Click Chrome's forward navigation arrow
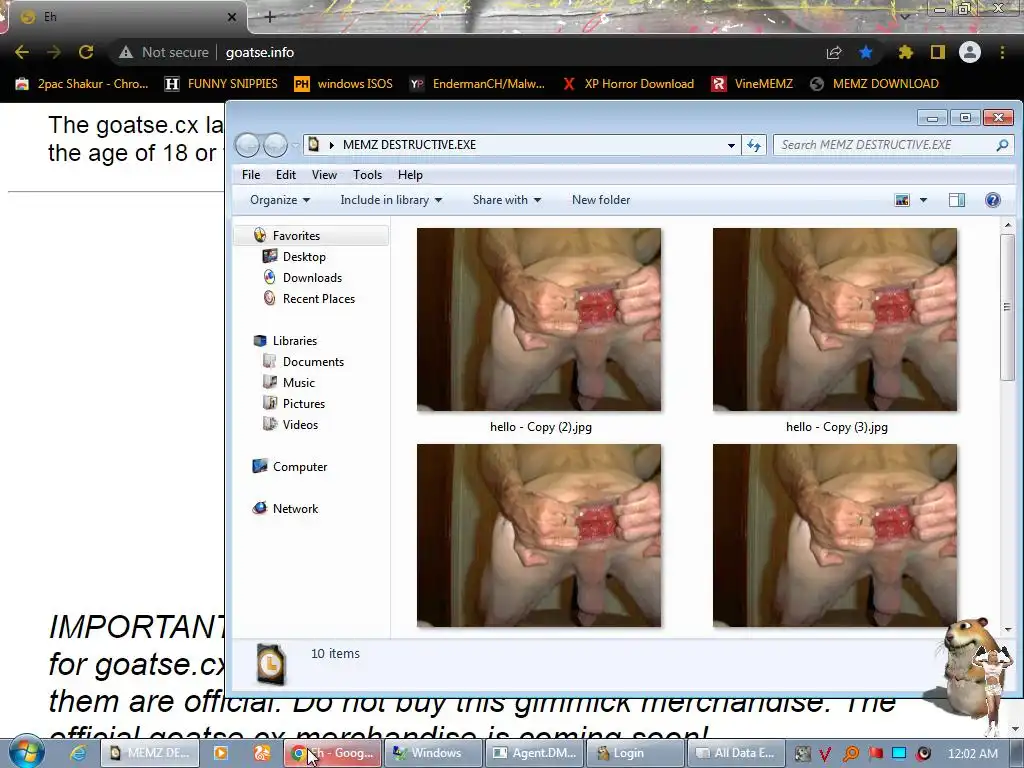The image size is (1024, 768). [54, 52]
